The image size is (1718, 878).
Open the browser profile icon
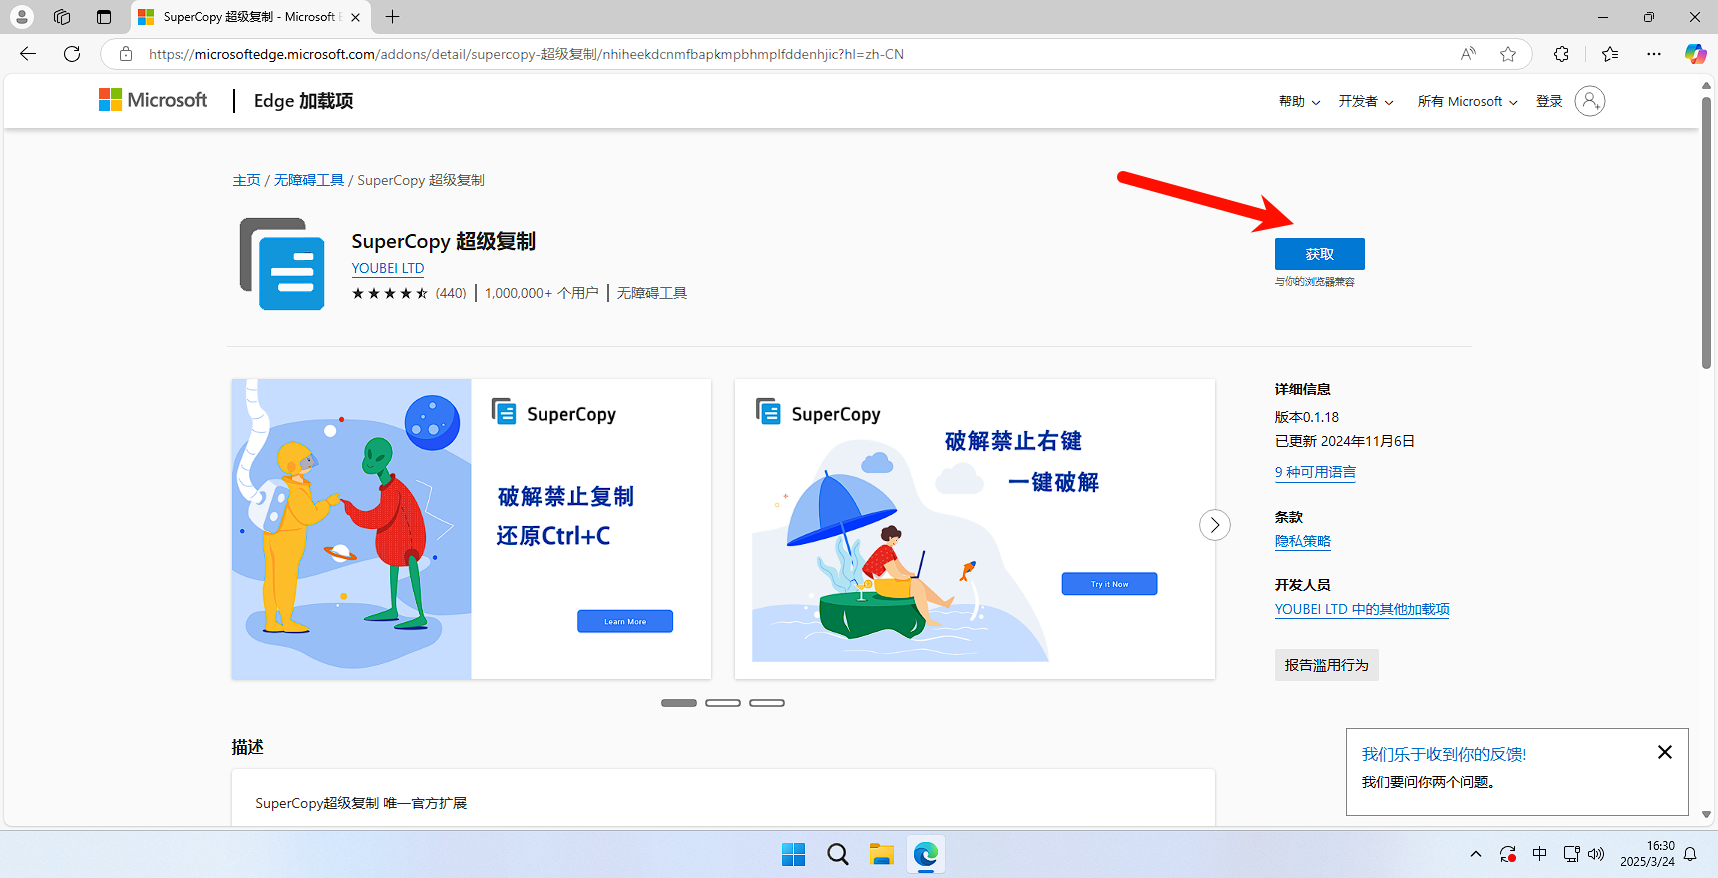pyautogui.click(x=21, y=17)
